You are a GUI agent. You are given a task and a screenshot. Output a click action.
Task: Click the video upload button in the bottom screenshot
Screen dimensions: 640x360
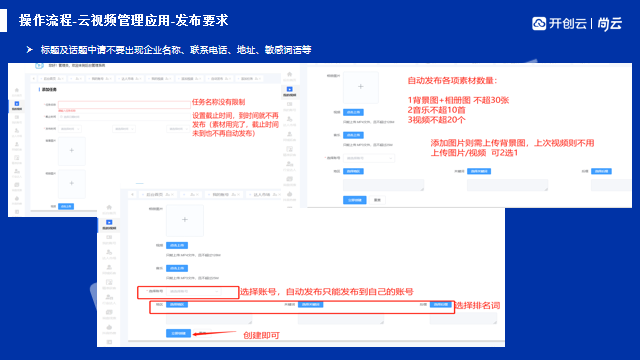pyautogui.click(x=177, y=245)
